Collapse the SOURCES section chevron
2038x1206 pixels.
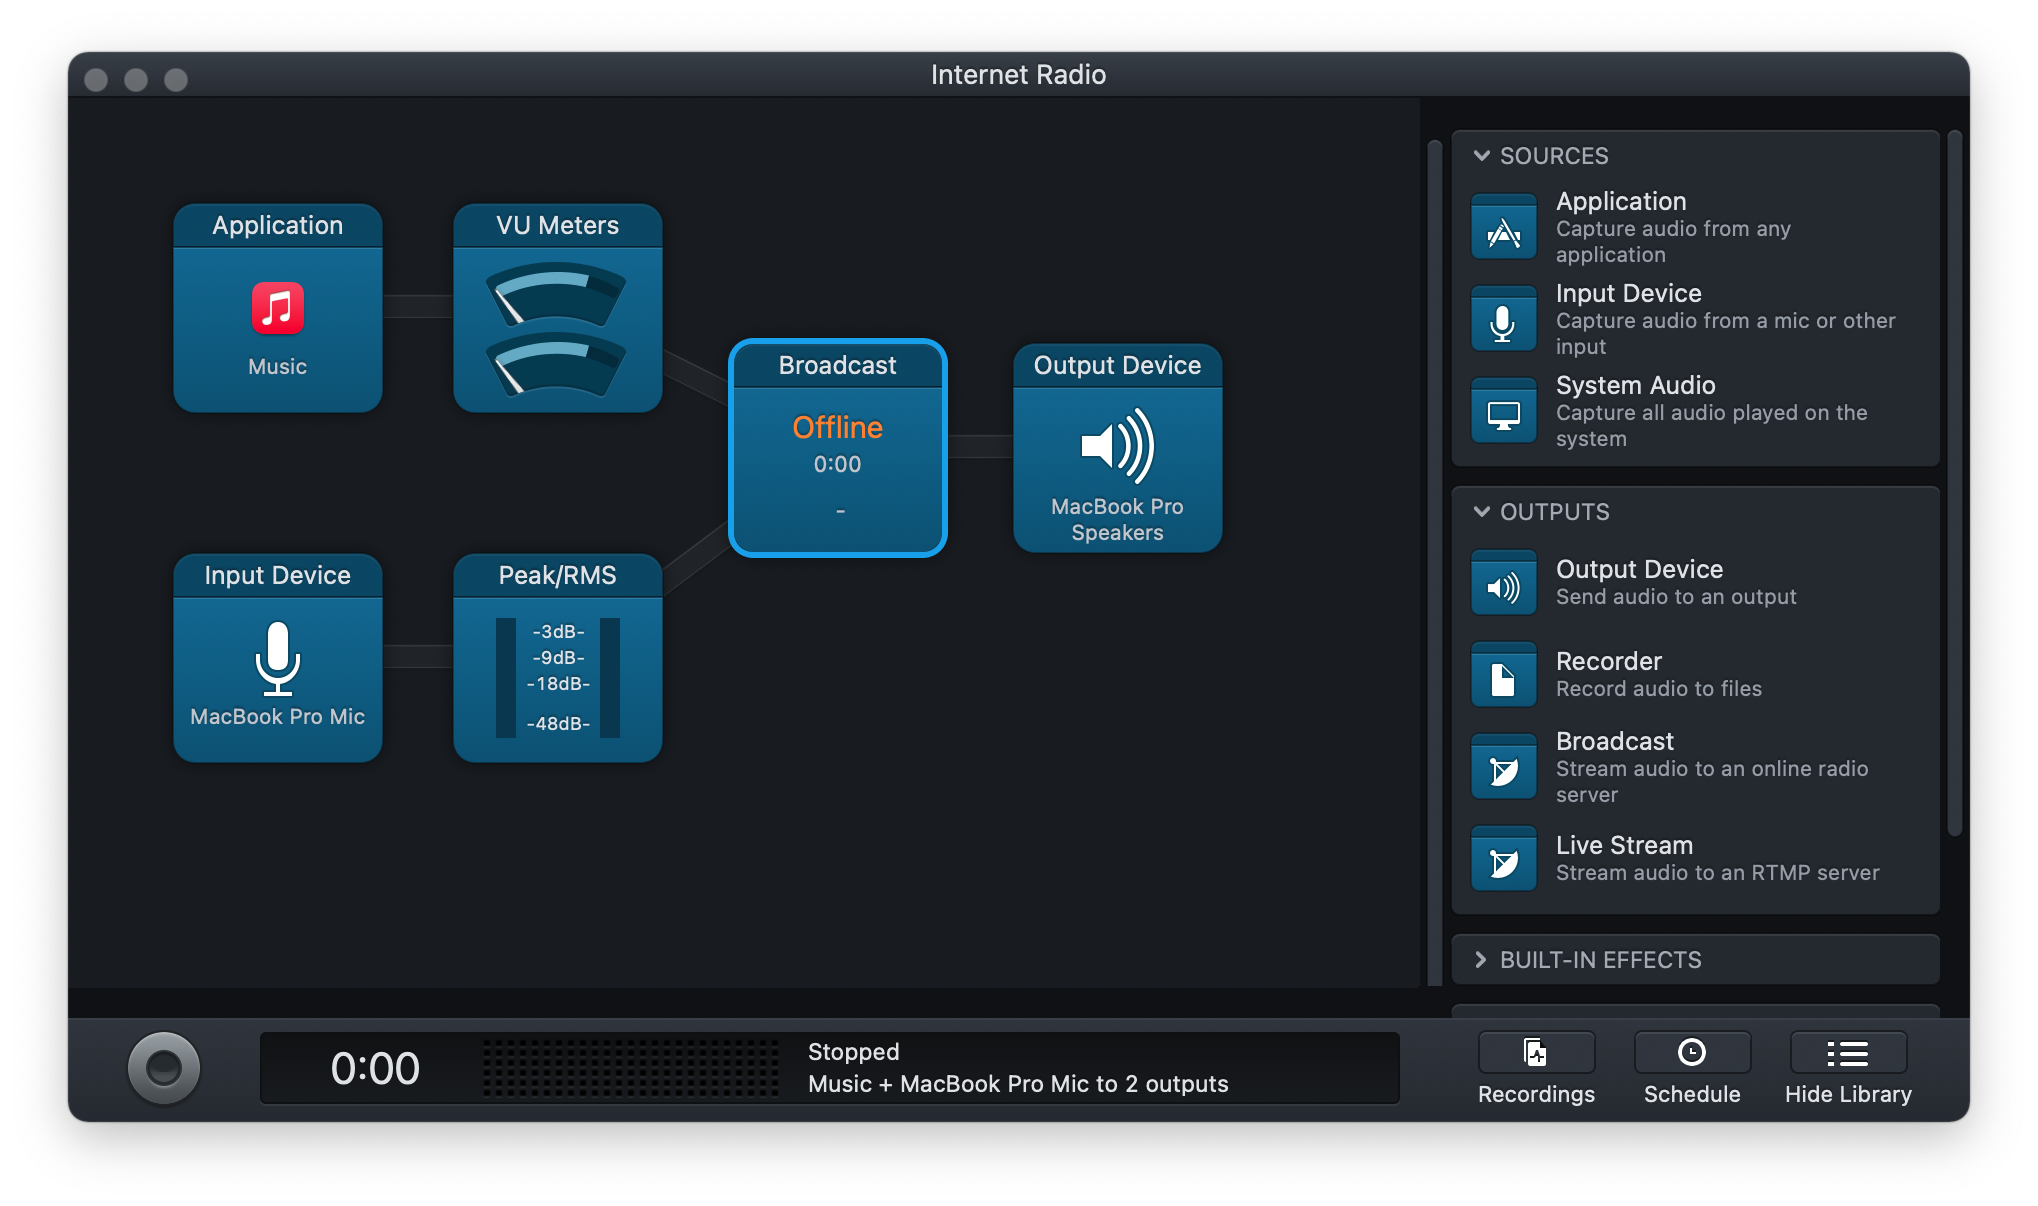(x=1481, y=156)
